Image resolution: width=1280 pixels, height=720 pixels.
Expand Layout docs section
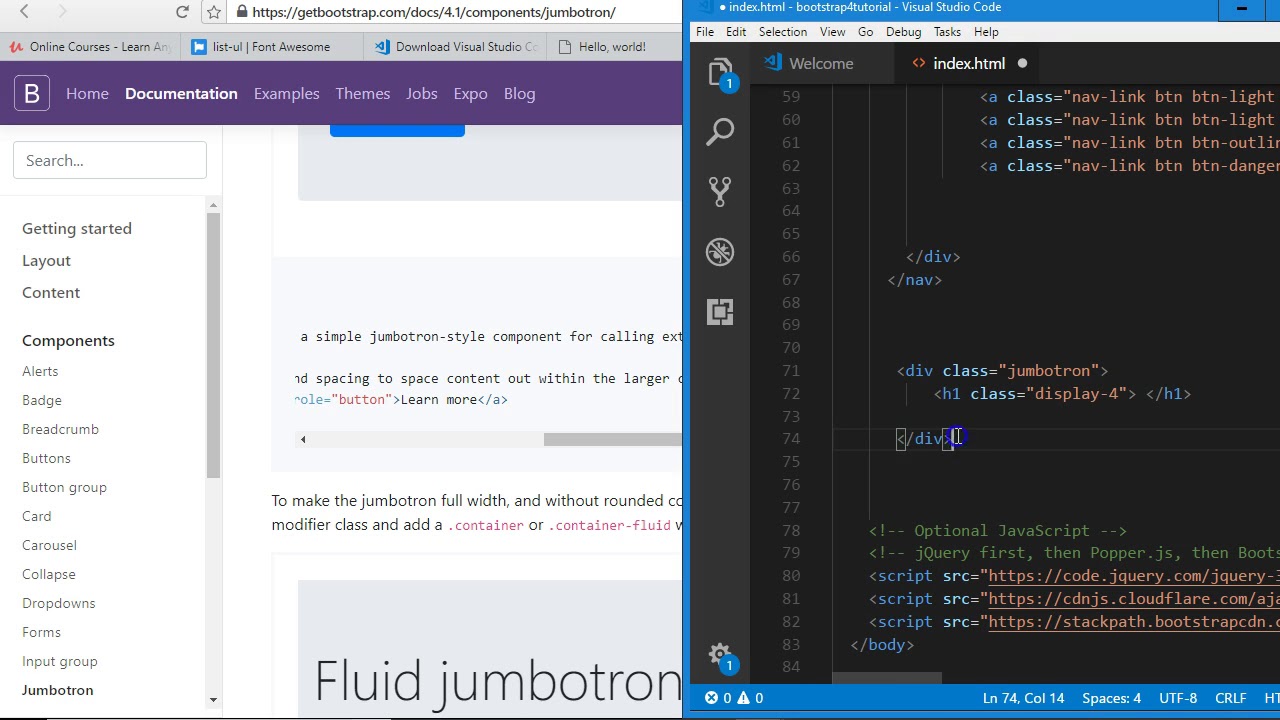[x=46, y=260]
